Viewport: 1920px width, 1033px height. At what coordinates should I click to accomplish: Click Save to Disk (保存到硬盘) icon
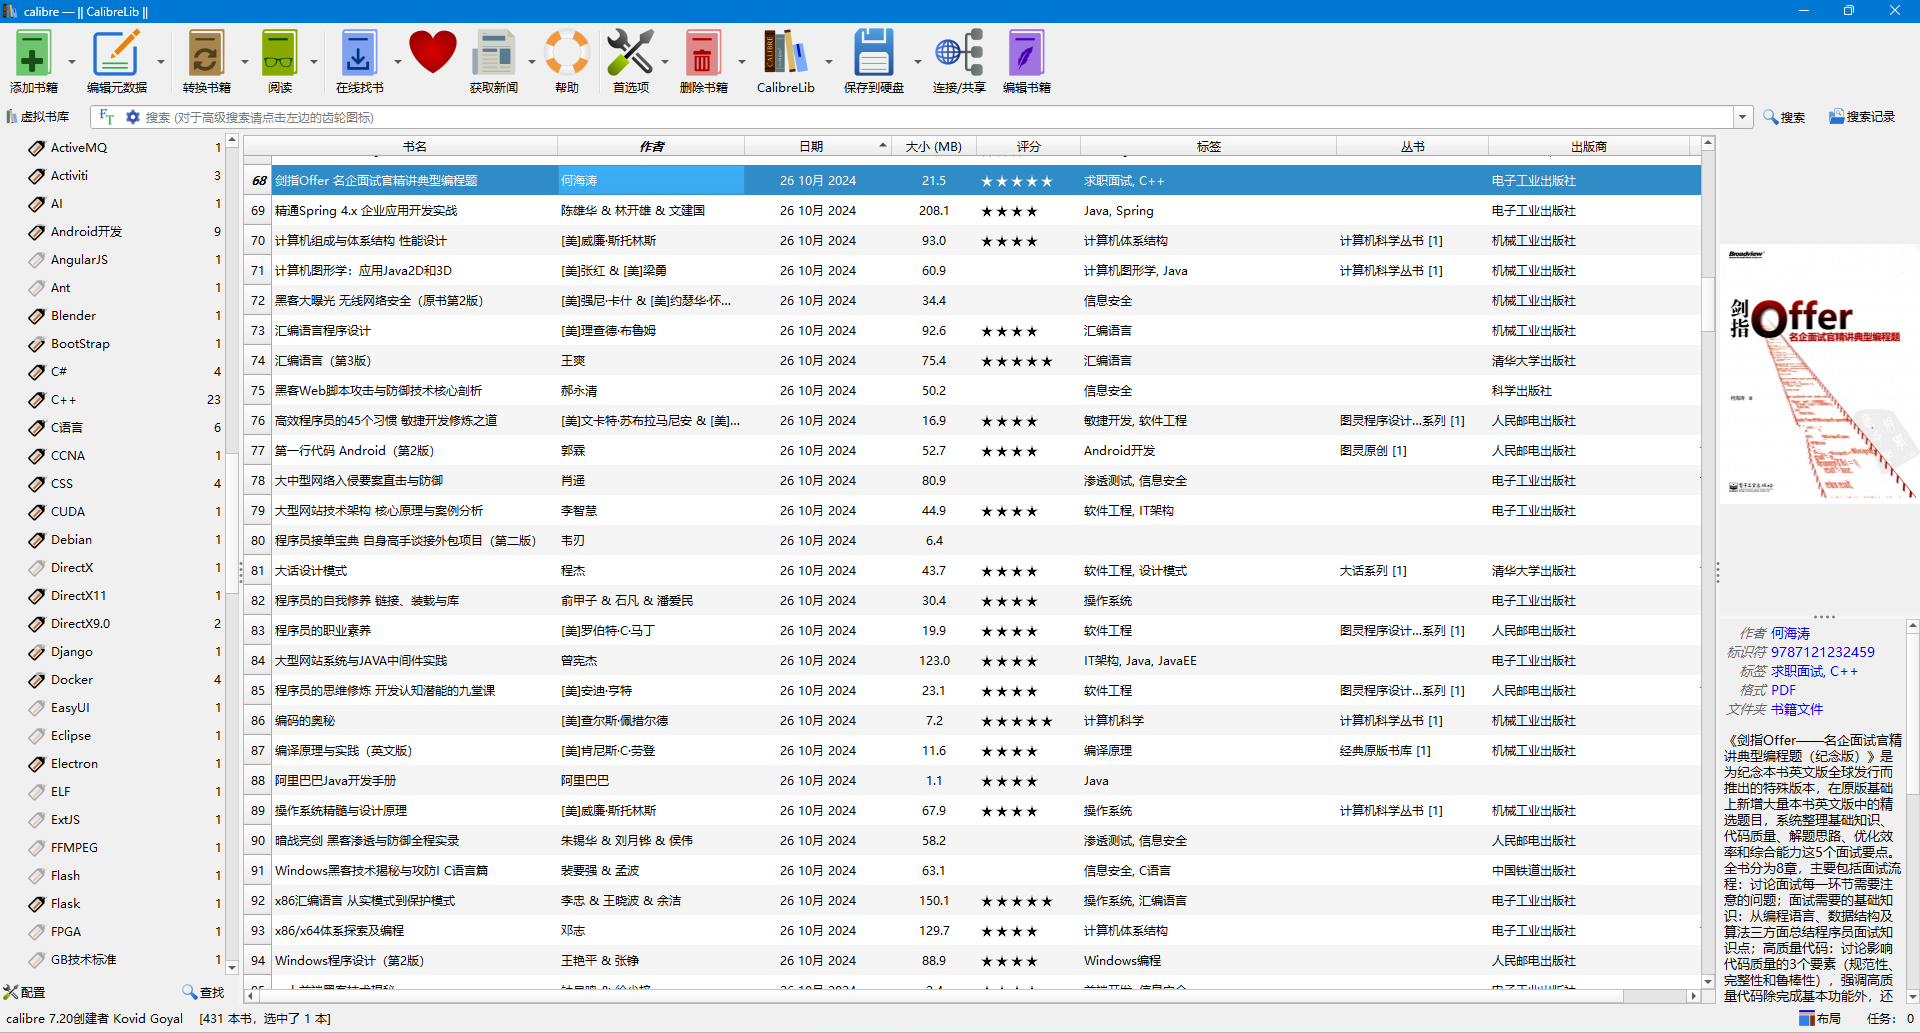tap(873, 55)
